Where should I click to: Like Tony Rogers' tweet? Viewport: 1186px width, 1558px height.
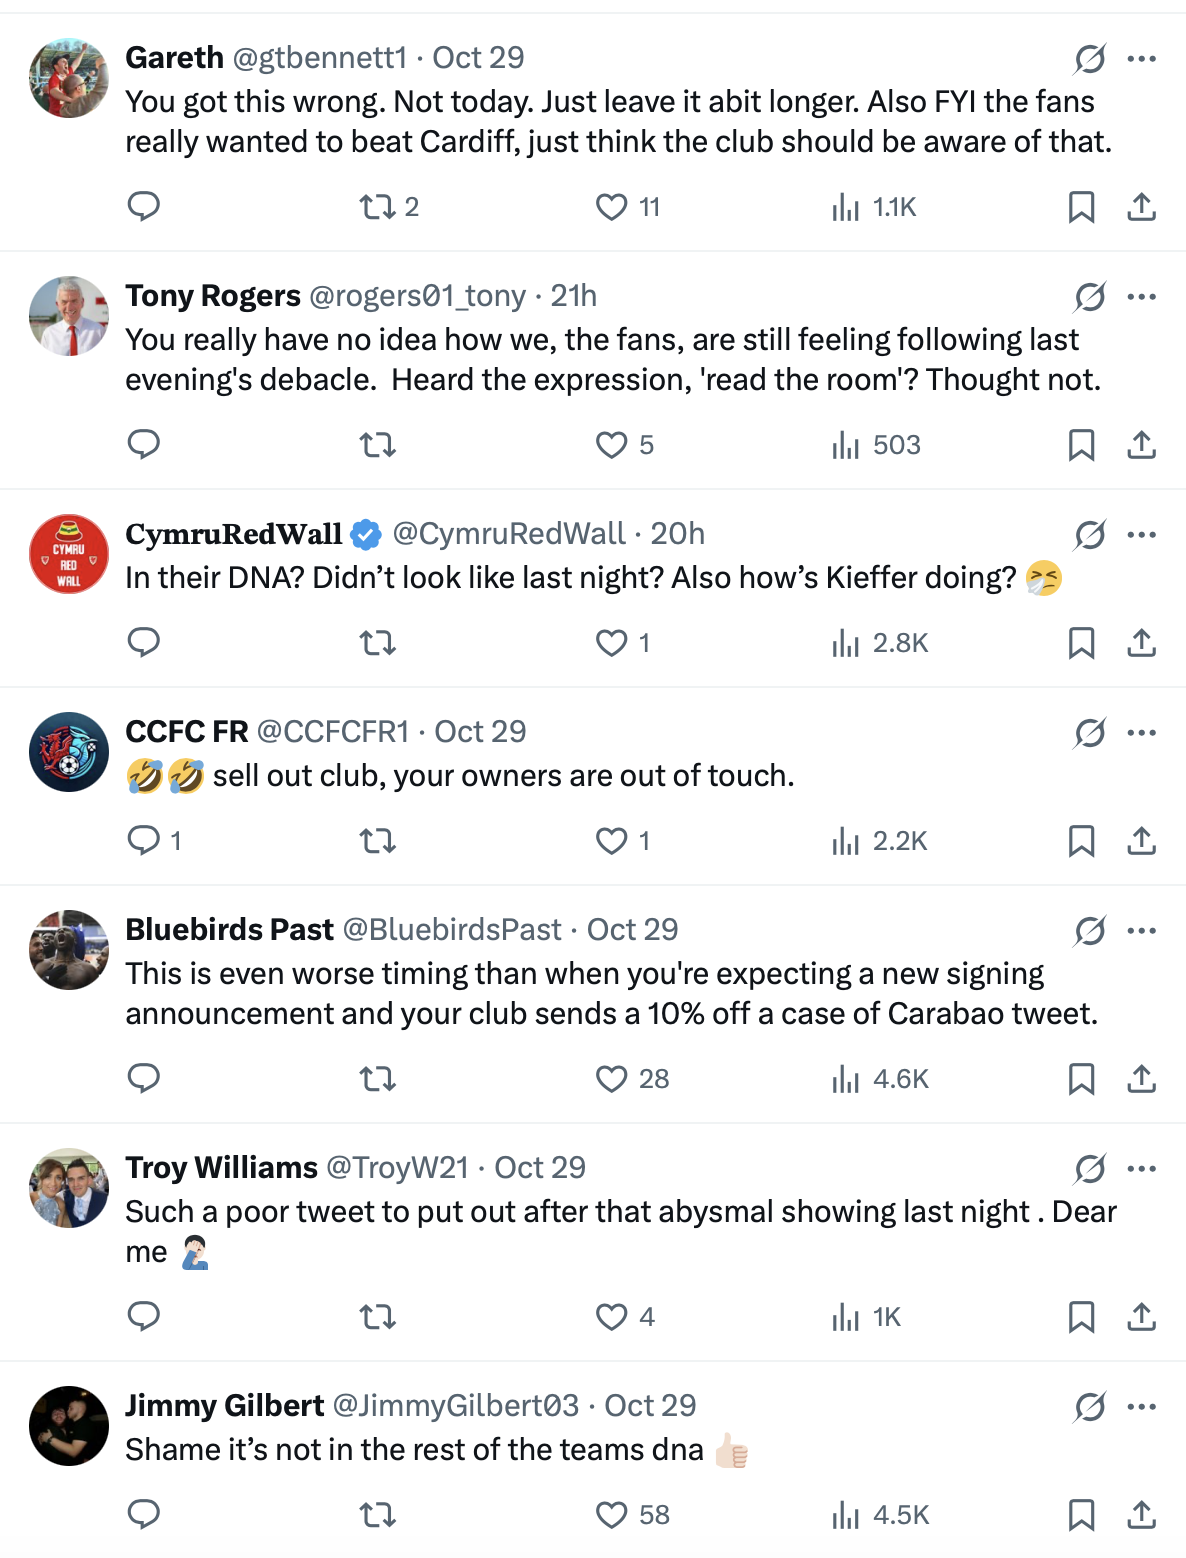click(x=611, y=445)
